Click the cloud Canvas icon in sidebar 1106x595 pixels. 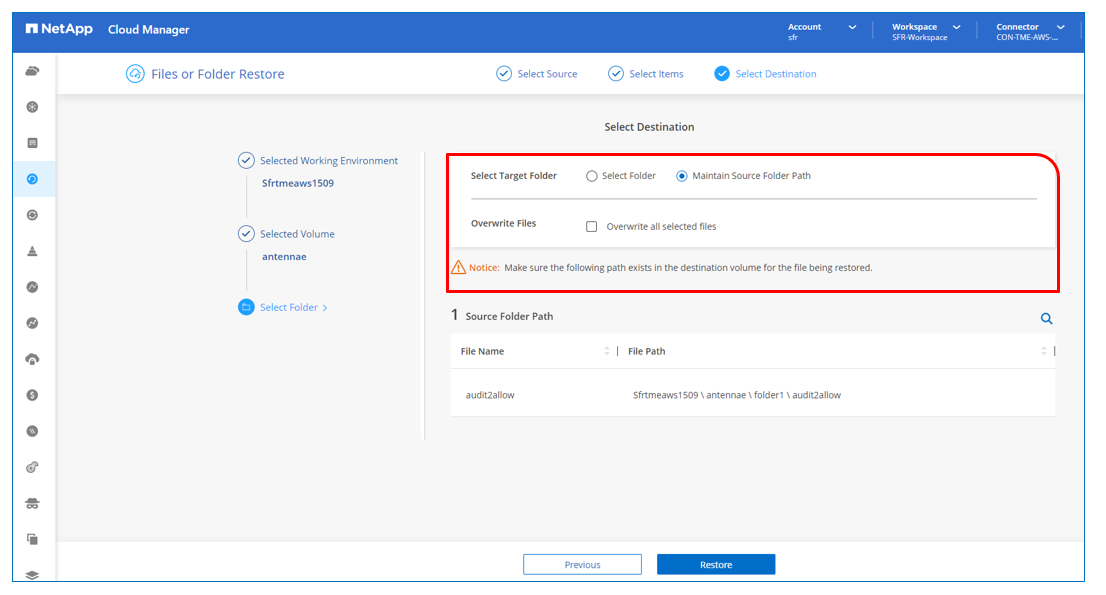click(x=32, y=71)
